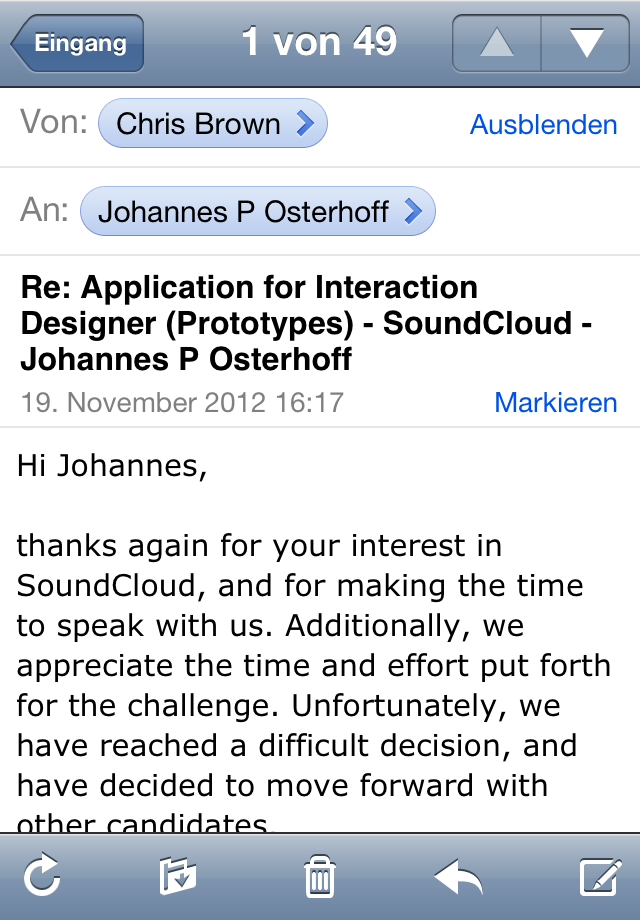Jump to next message with down arrow
The image size is (640, 920).
(585, 43)
